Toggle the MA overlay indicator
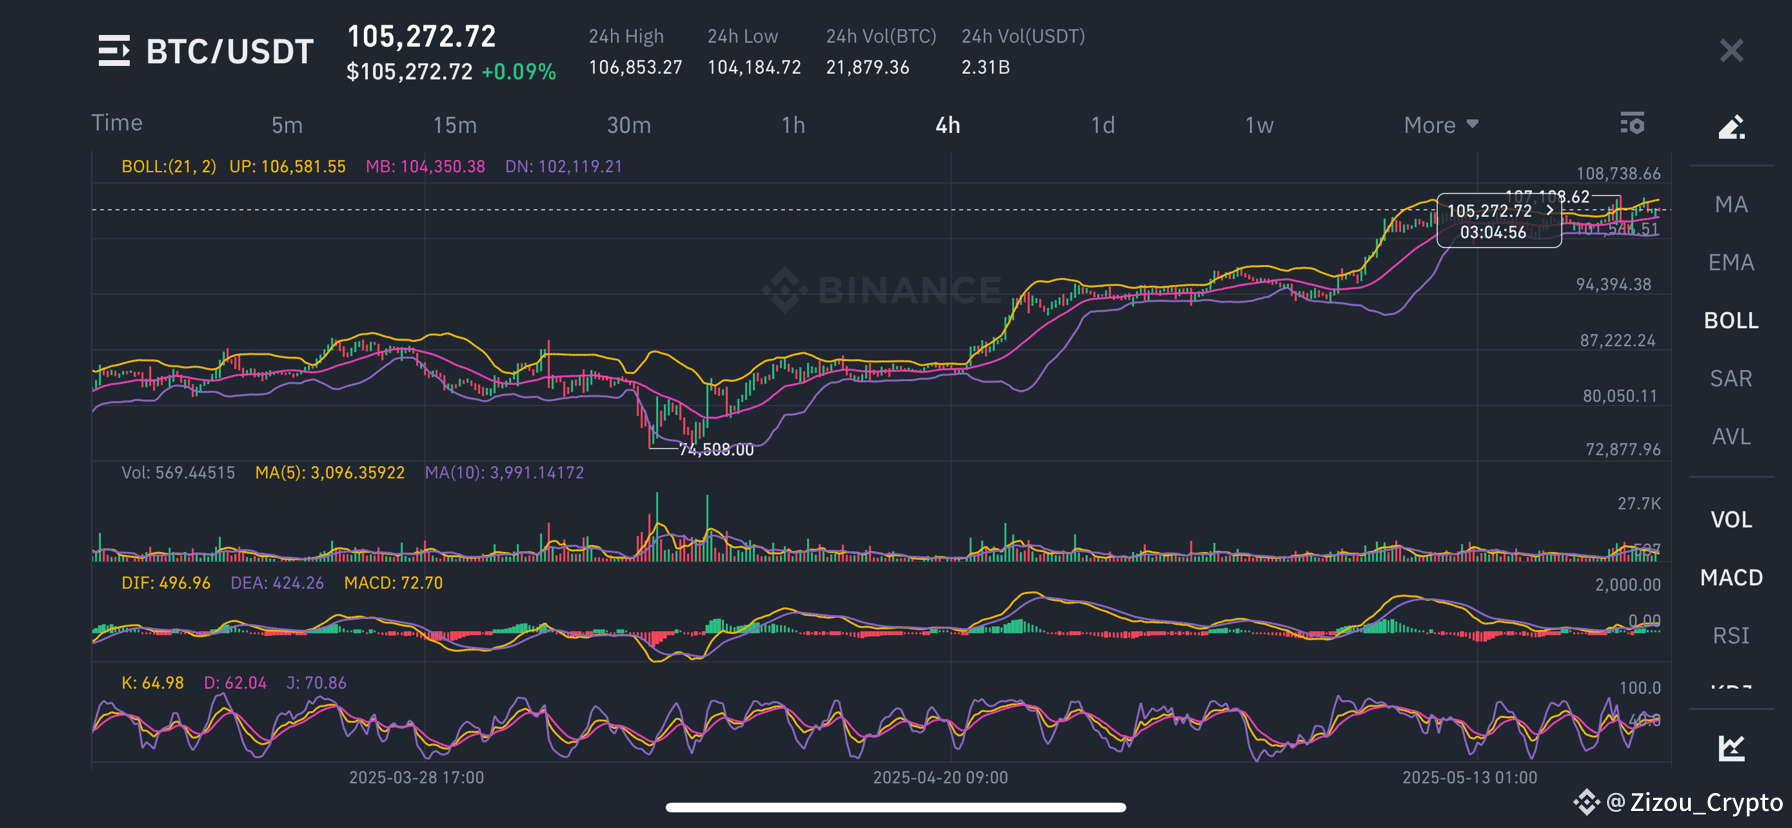1792x828 pixels. tap(1731, 205)
